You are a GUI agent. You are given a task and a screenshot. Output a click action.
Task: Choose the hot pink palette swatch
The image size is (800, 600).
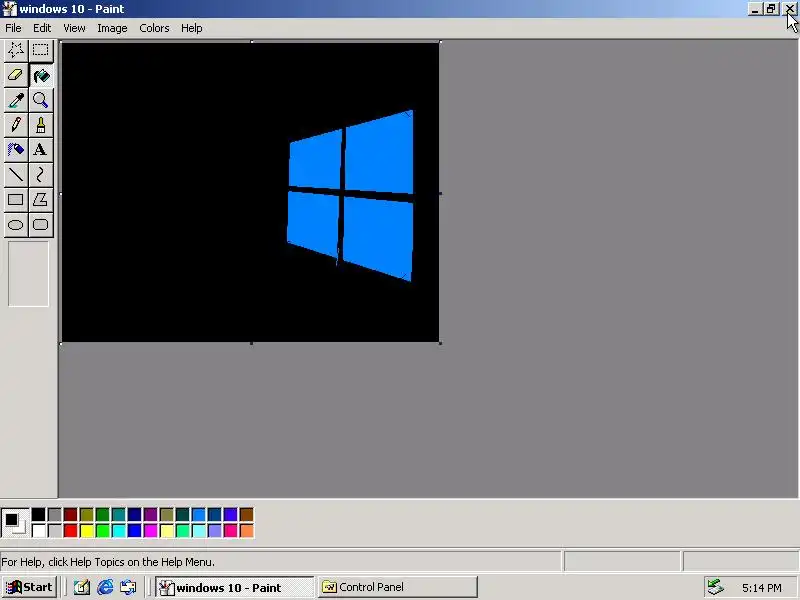[x=231, y=531]
